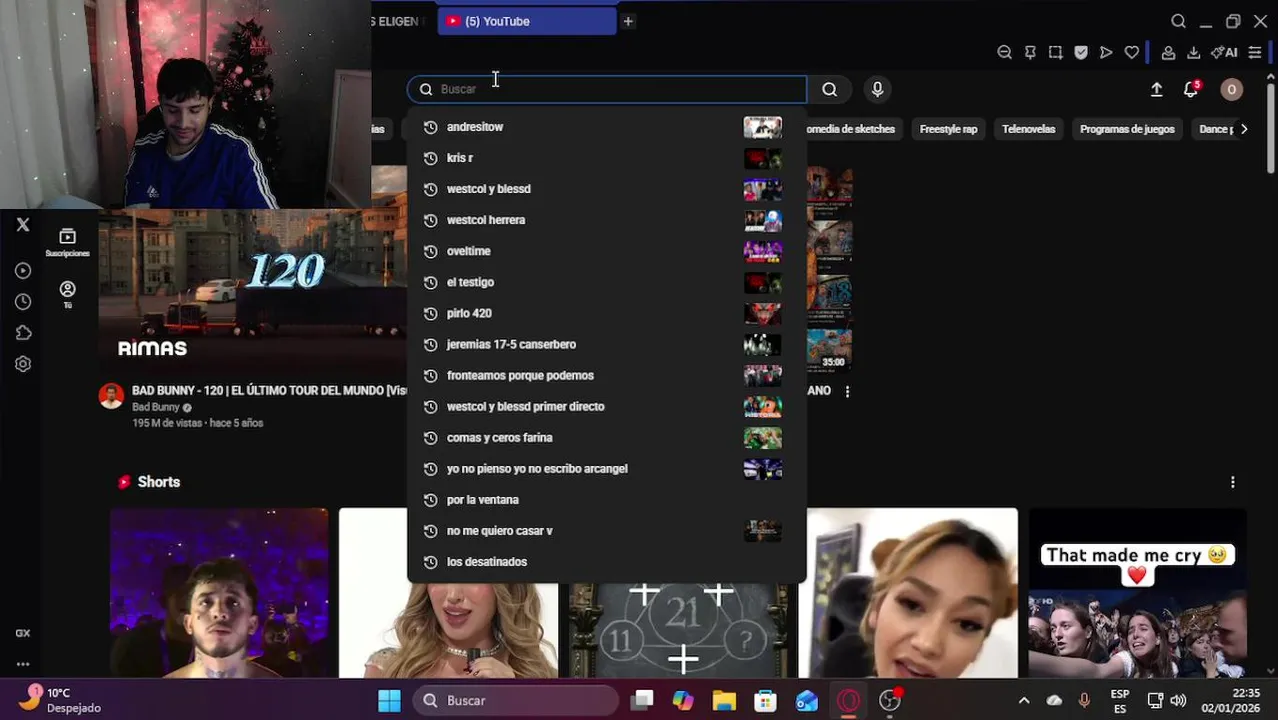Choose the andresitow search suggestion

pyautogui.click(x=606, y=127)
